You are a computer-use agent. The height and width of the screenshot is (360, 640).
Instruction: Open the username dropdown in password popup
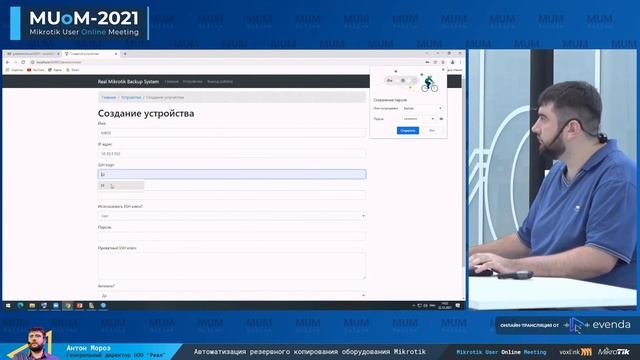point(422,109)
